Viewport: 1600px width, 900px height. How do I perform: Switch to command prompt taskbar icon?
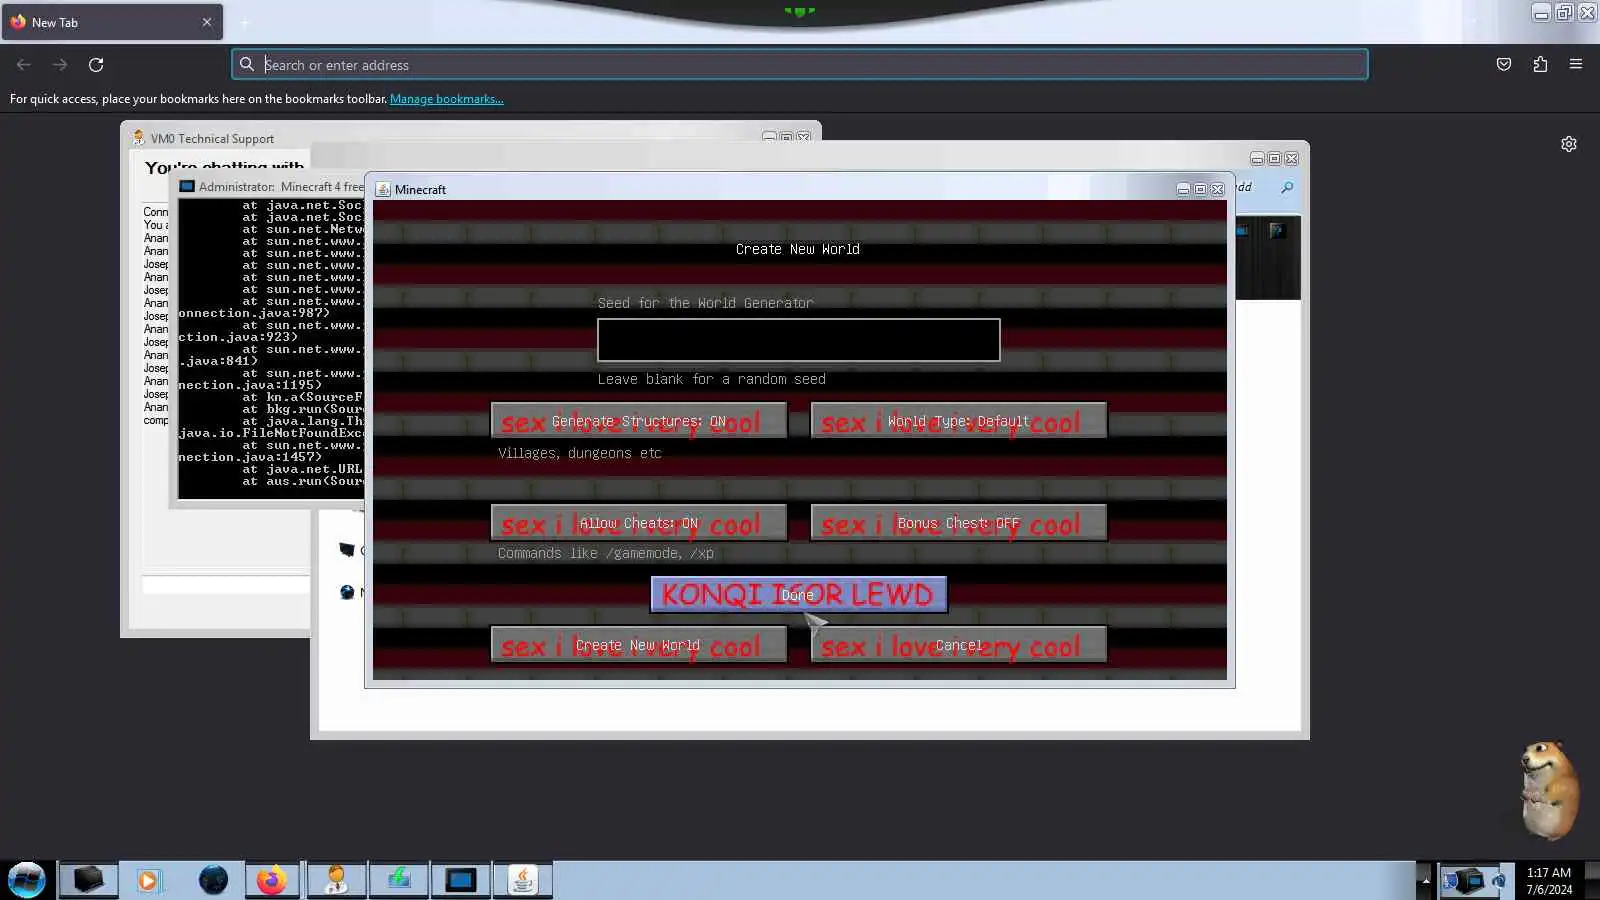tap(461, 880)
